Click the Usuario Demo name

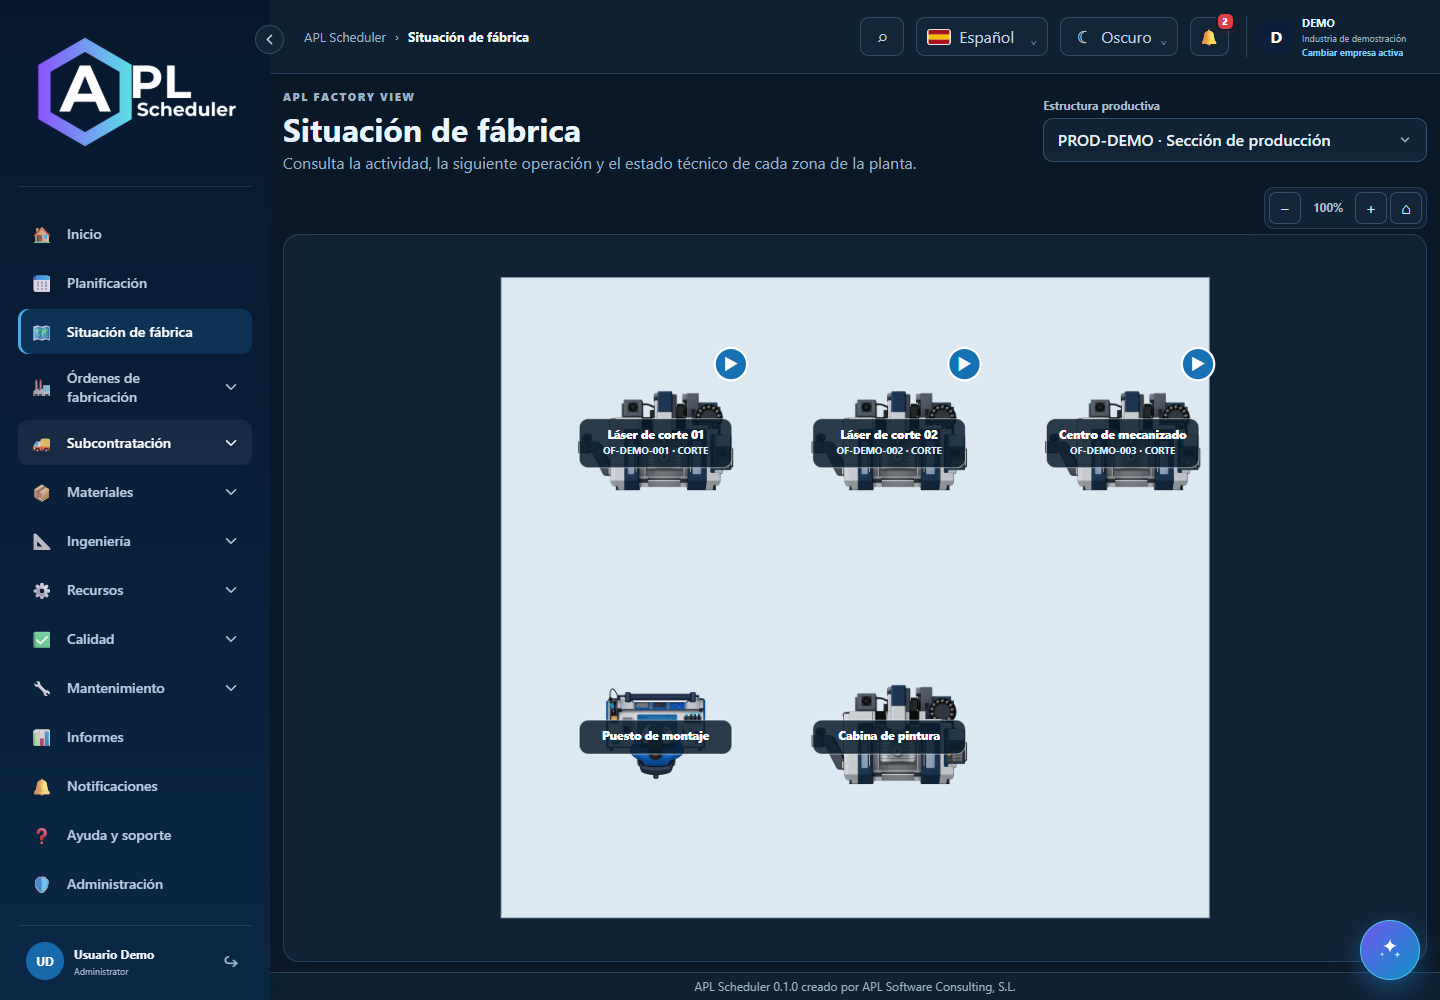114,955
